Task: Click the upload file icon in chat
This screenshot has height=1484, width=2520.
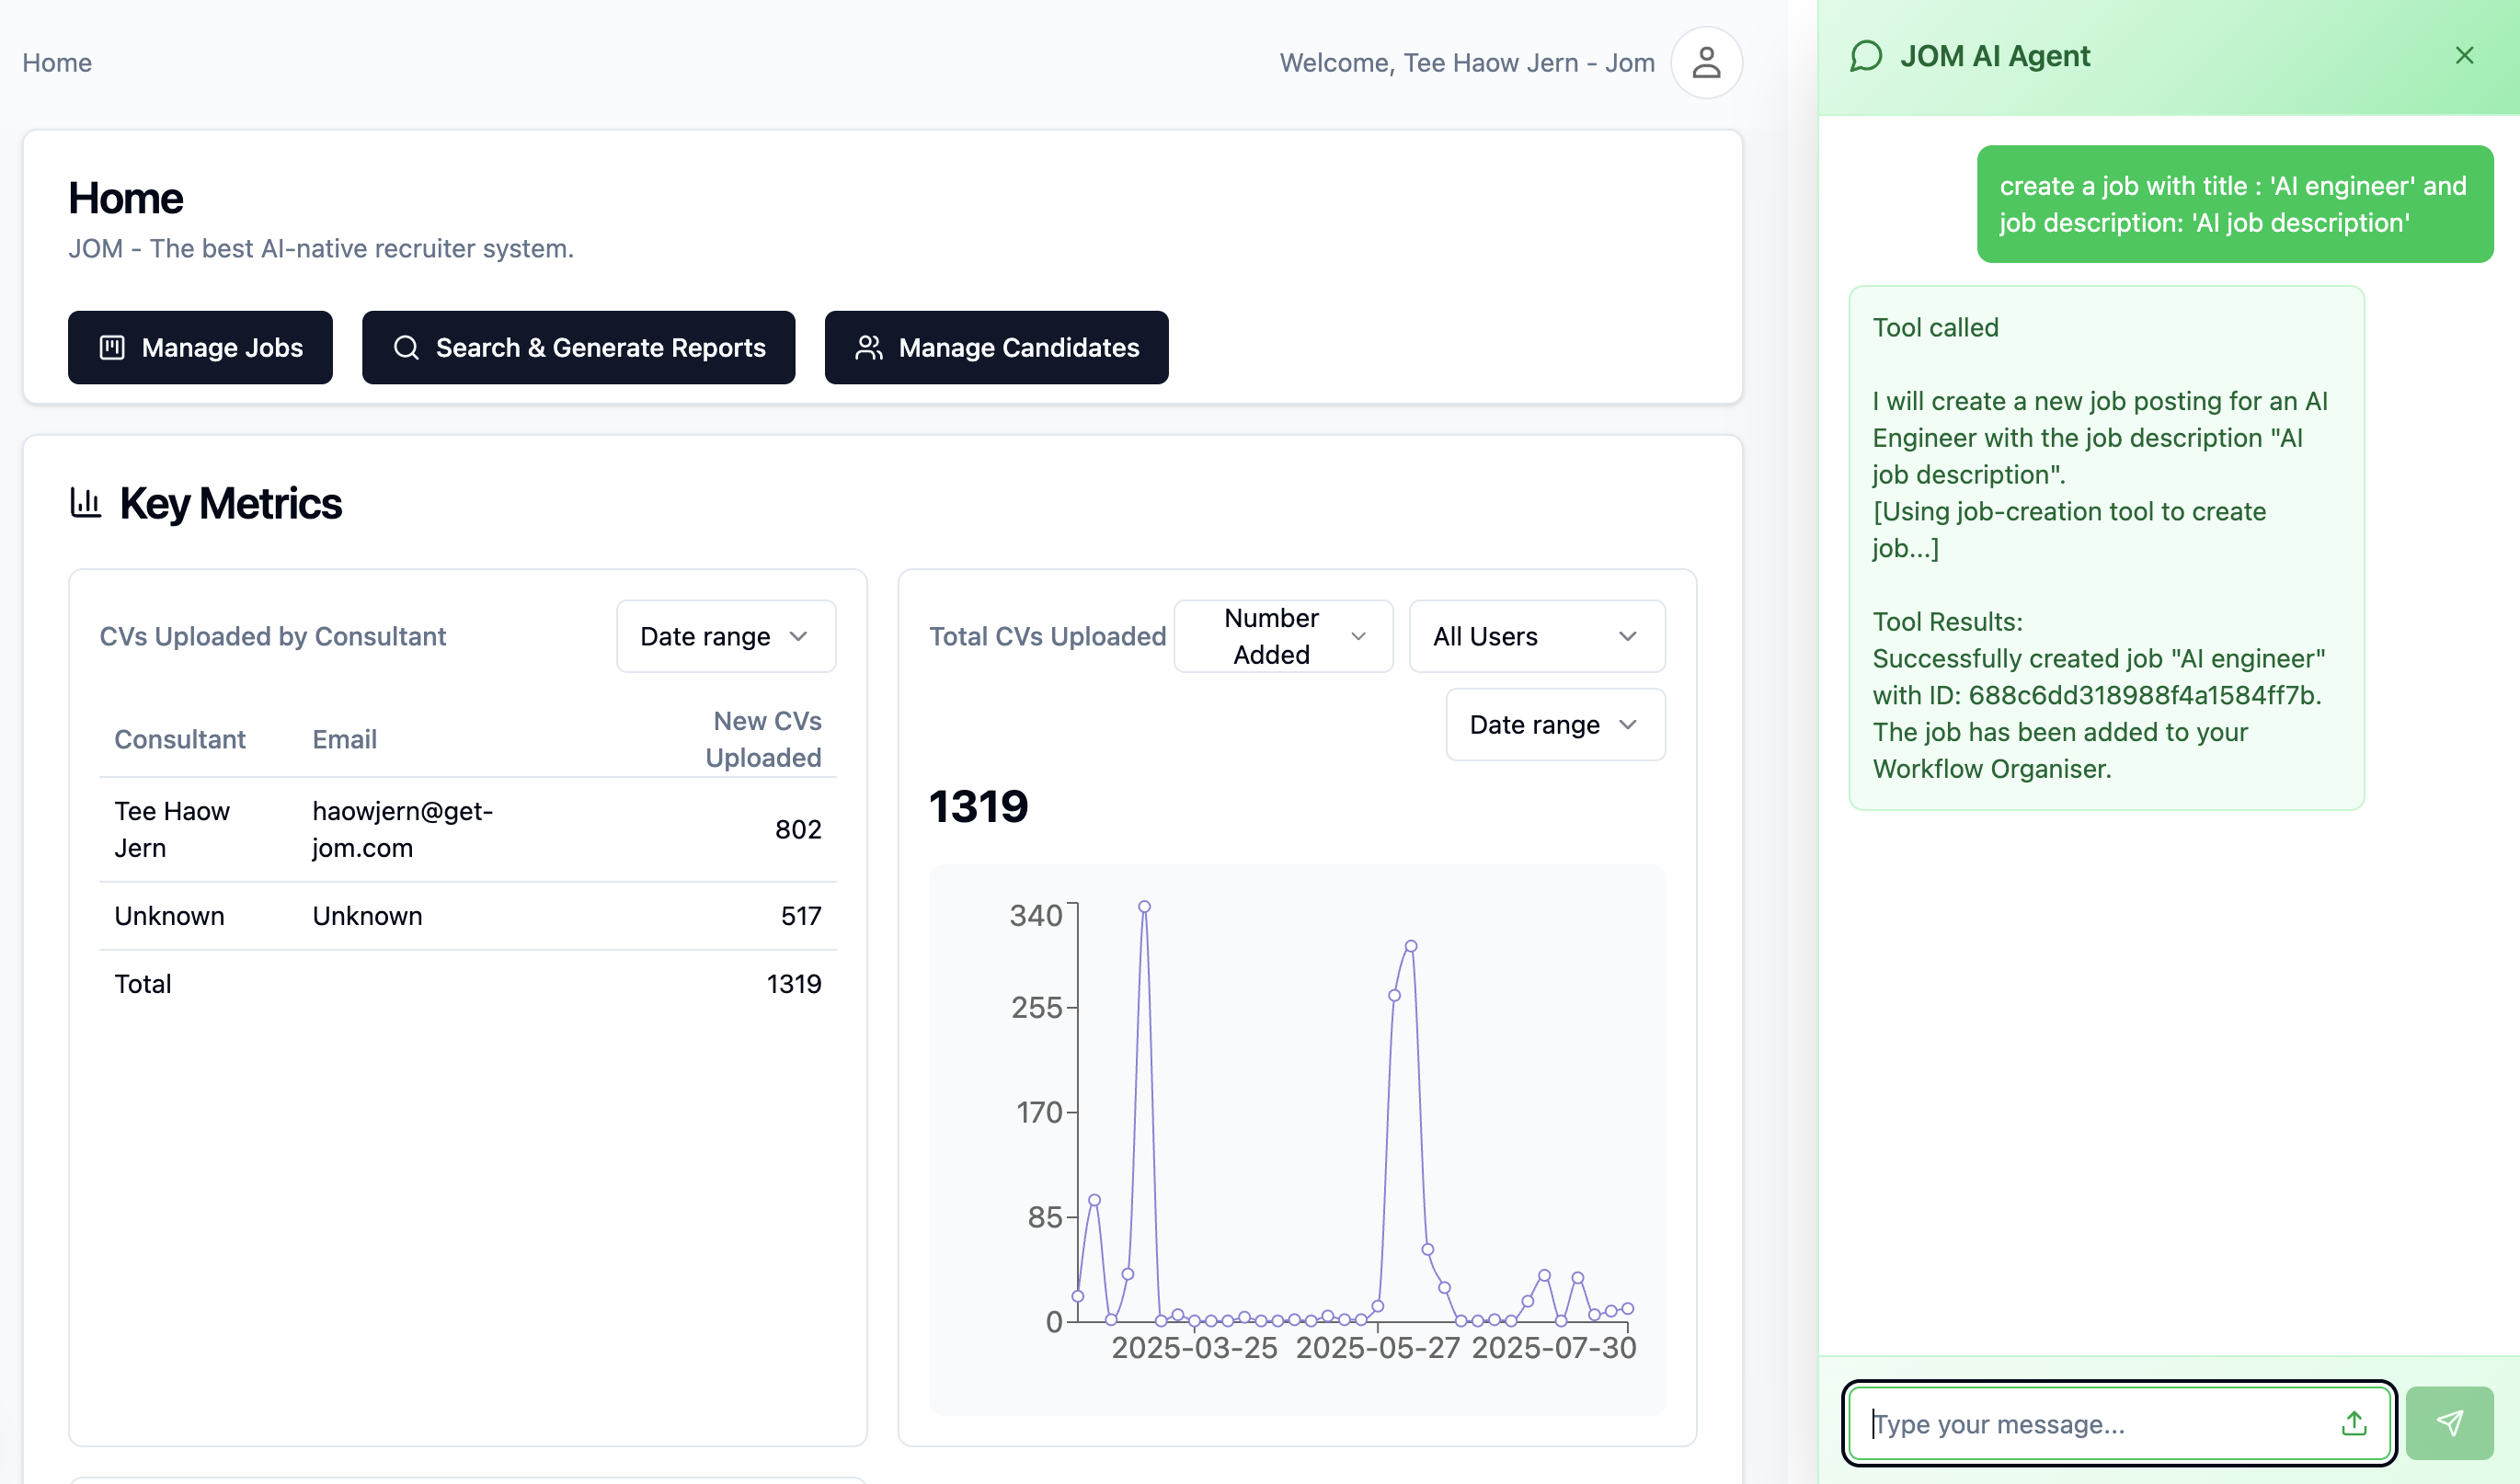Action: 2354,1423
